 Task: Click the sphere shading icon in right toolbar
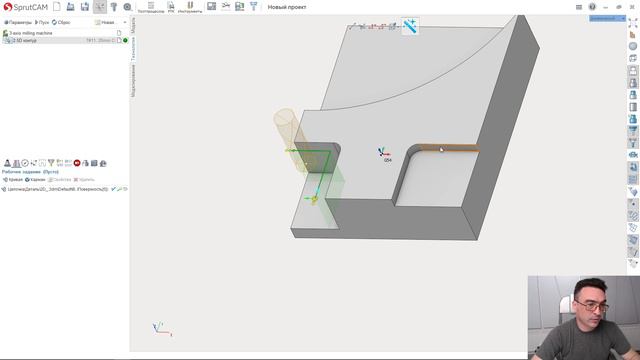(x=633, y=46)
